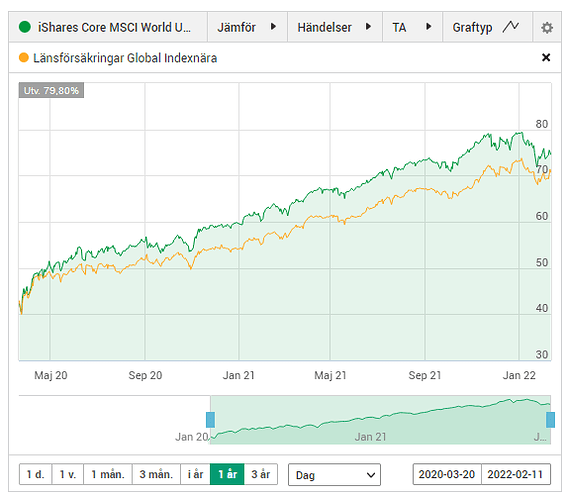Remove Länsförsäkringar Global Indexnära comparison with X
Viewport: 567px width, 500px height.
click(546, 57)
